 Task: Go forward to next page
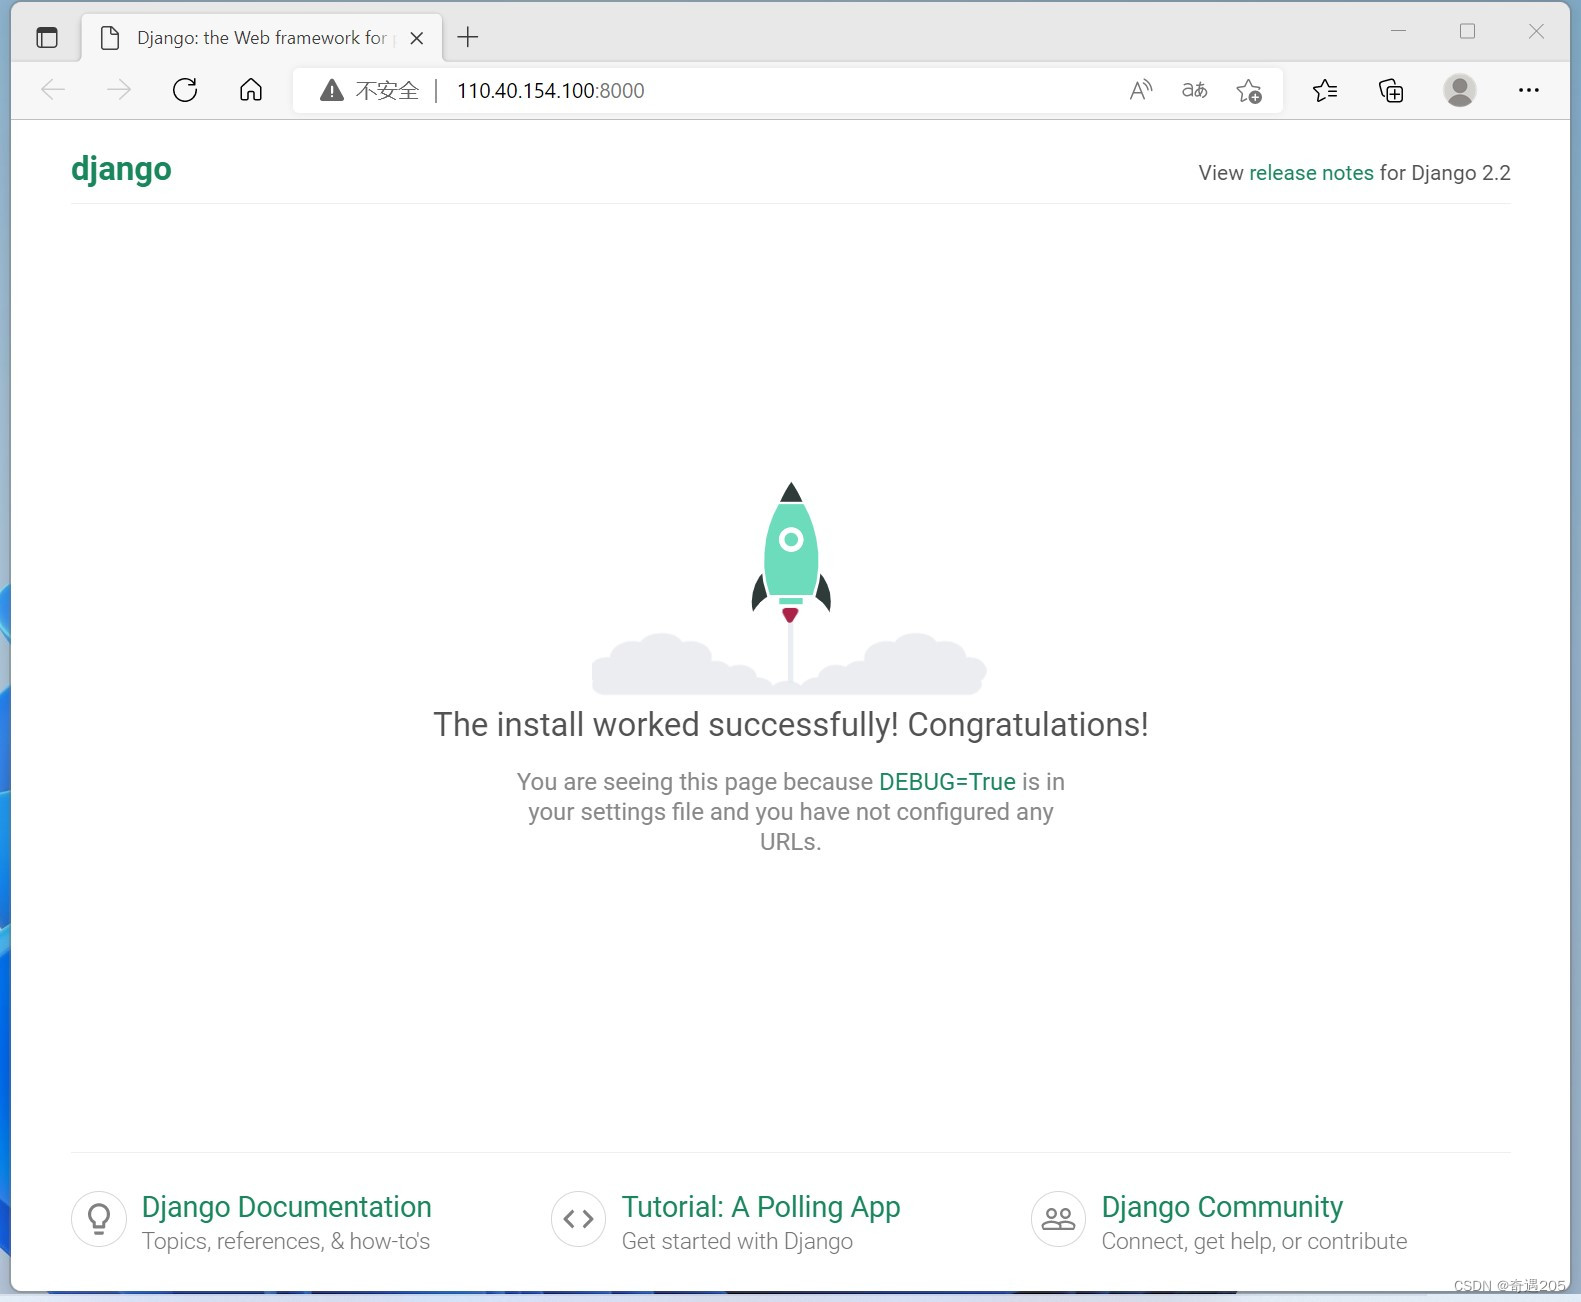click(x=119, y=90)
